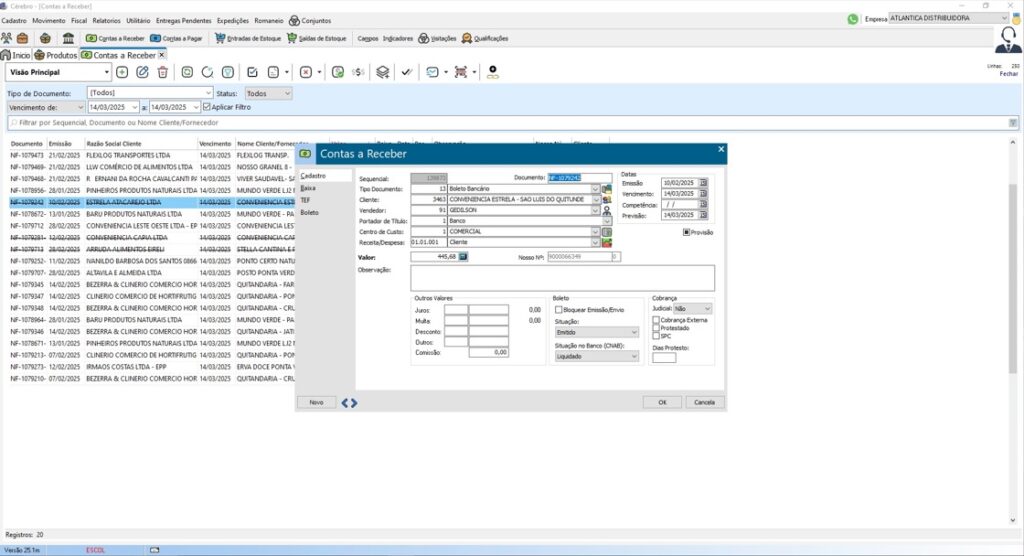Open the Visão Principal view dropdown
Viewport: 1024px width, 556px height.
[x=106, y=72]
